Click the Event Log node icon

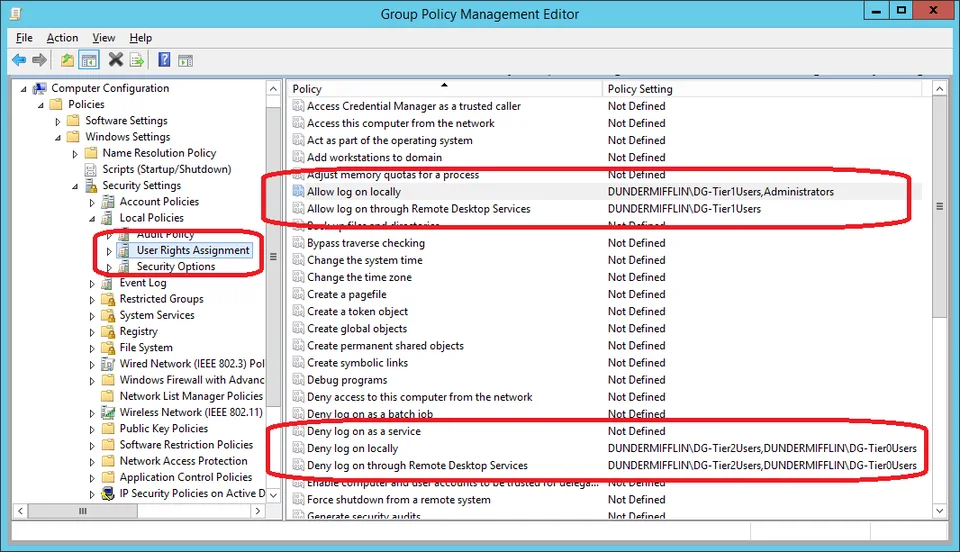point(108,283)
